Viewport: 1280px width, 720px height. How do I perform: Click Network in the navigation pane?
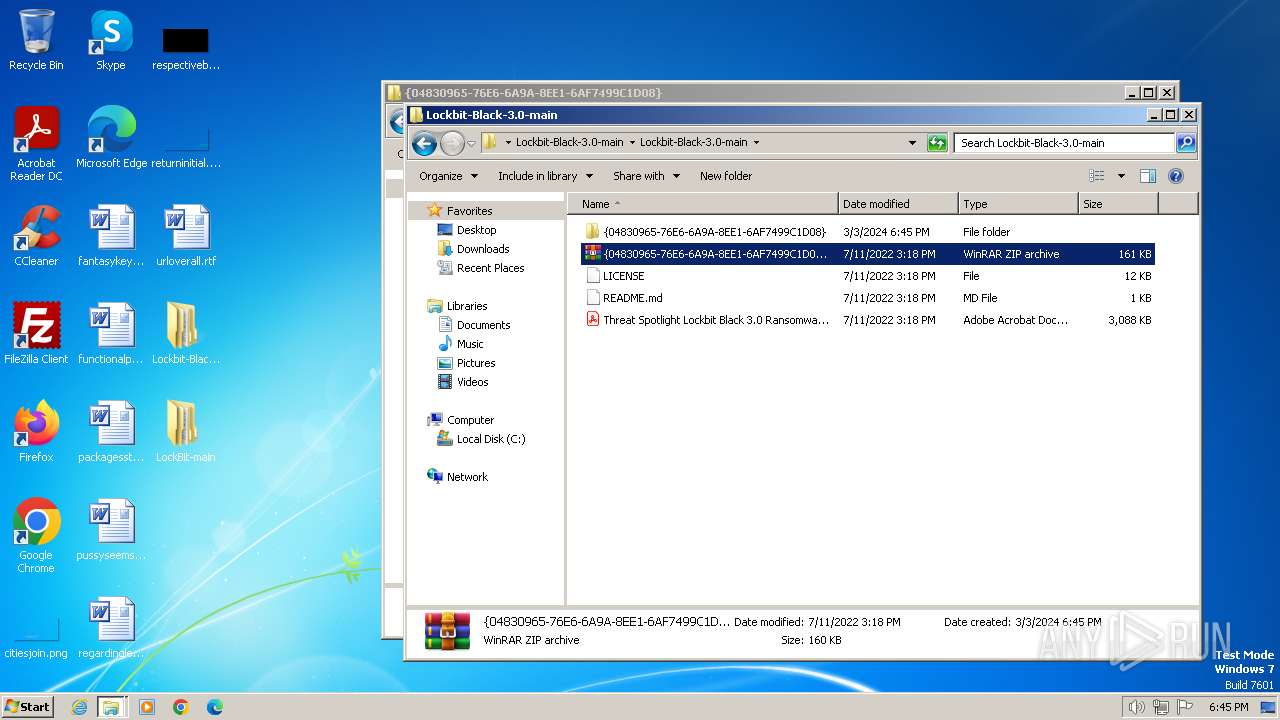point(467,477)
